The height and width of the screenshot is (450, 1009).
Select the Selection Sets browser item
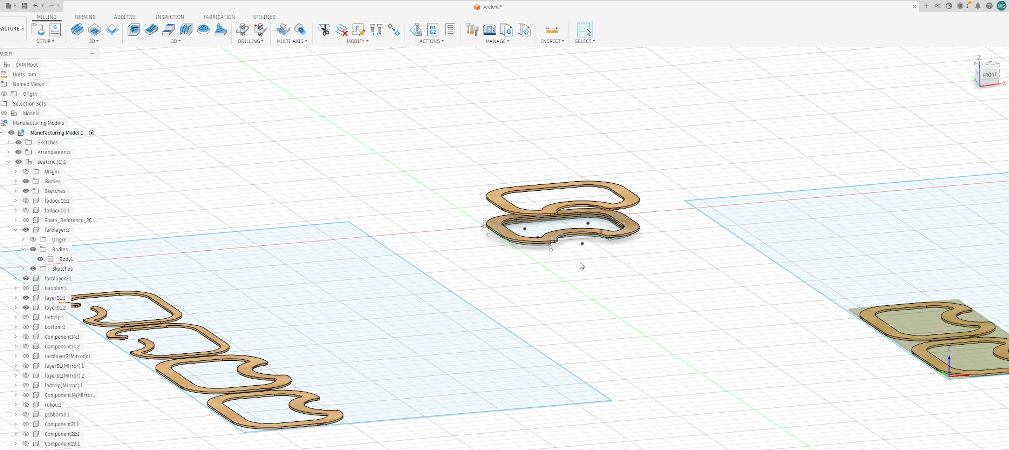click(x=29, y=104)
